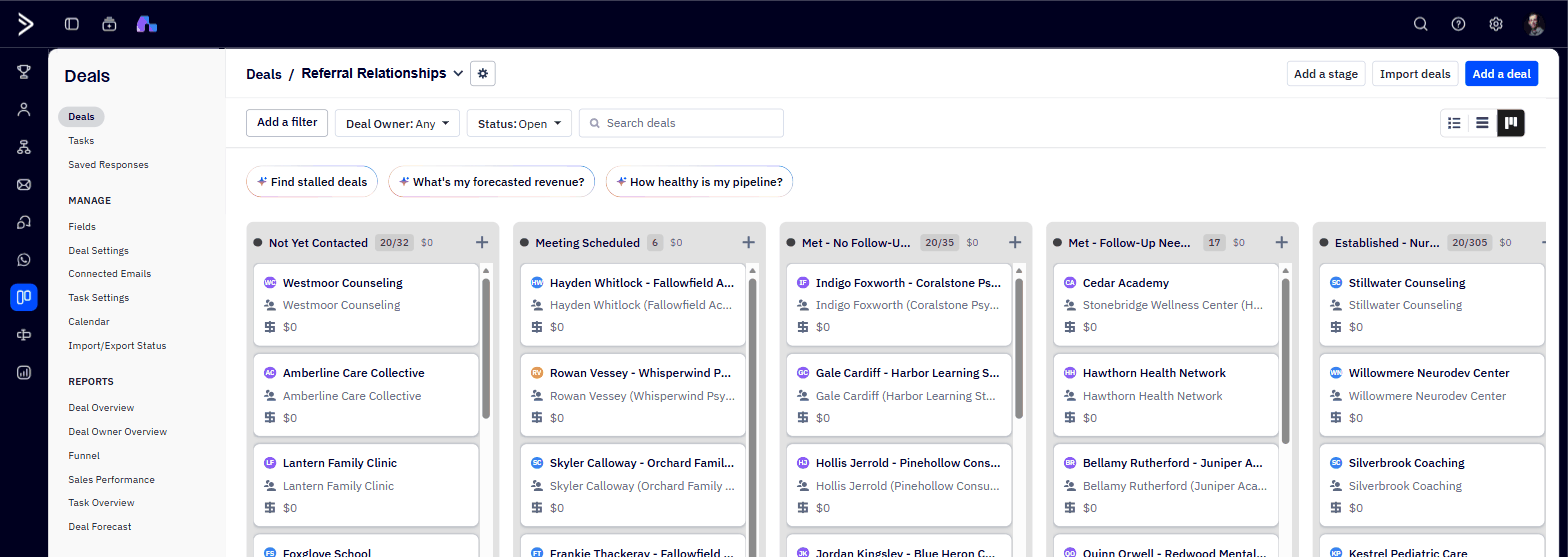Open Connected Emails under Manage
This screenshot has height=557, width=1568.
coord(110,274)
